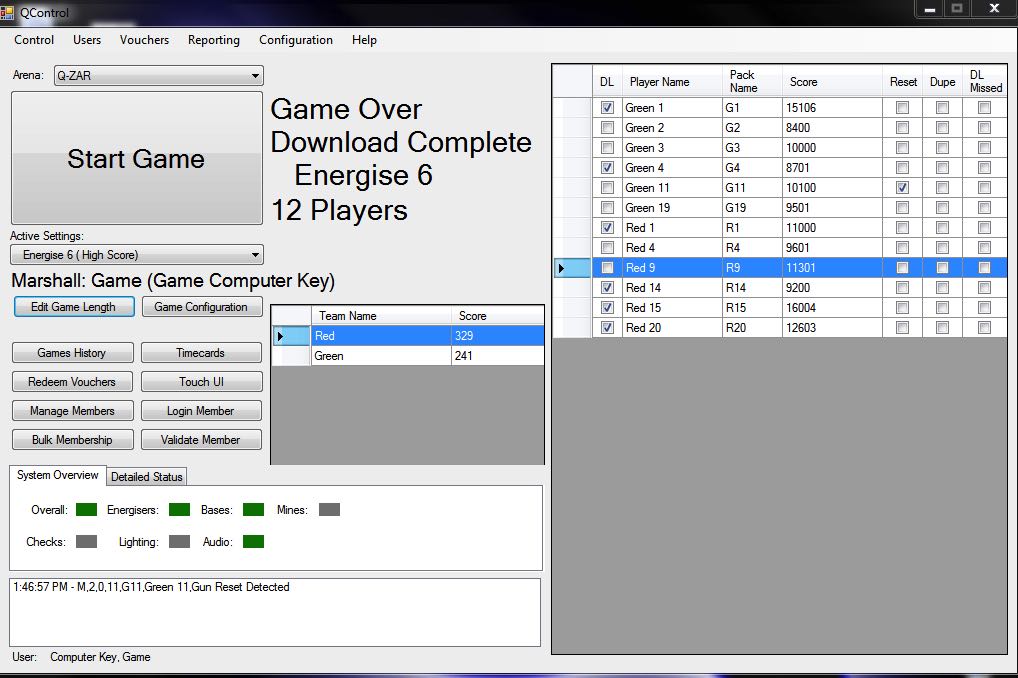
Task: Click the row arrow beside Red 9
Action: coord(562,268)
